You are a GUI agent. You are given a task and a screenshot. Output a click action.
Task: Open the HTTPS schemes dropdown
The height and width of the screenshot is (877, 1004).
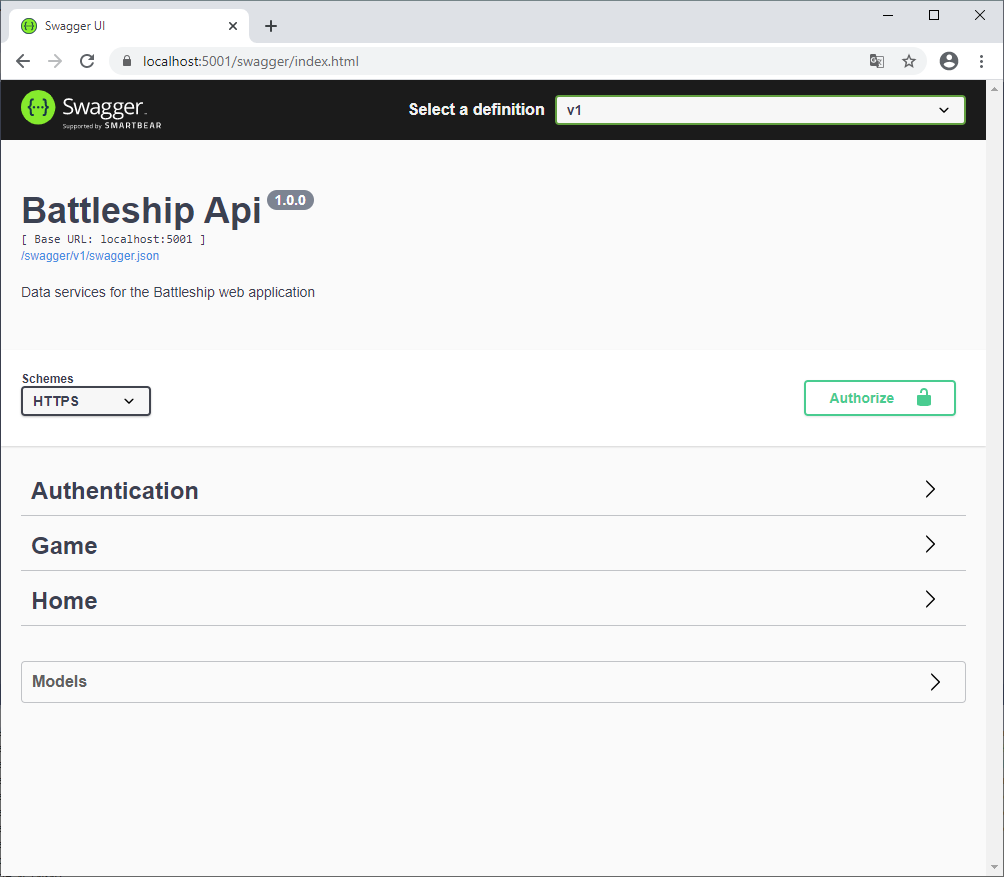tap(86, 401)
